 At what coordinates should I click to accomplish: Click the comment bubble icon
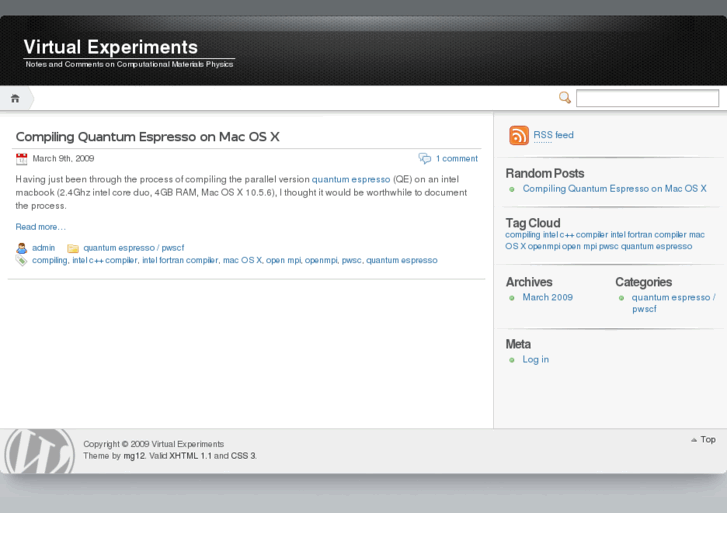point(425,159)
